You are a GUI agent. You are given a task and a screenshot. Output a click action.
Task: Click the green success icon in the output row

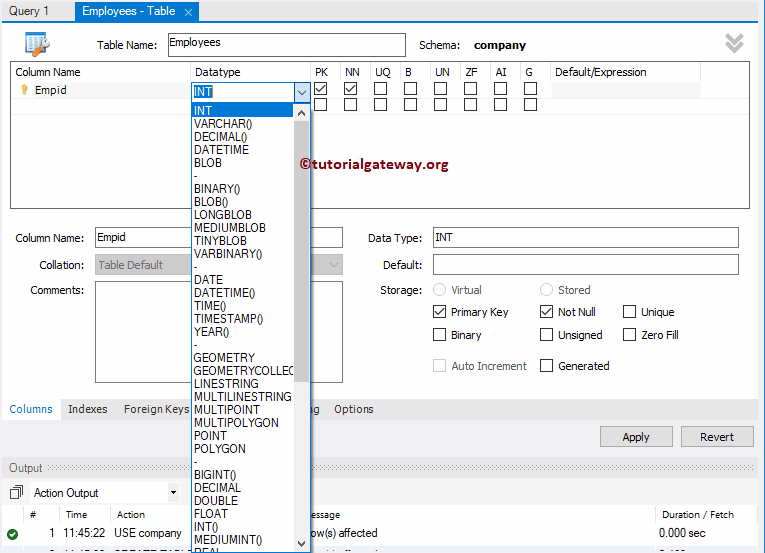pos(13,534)
